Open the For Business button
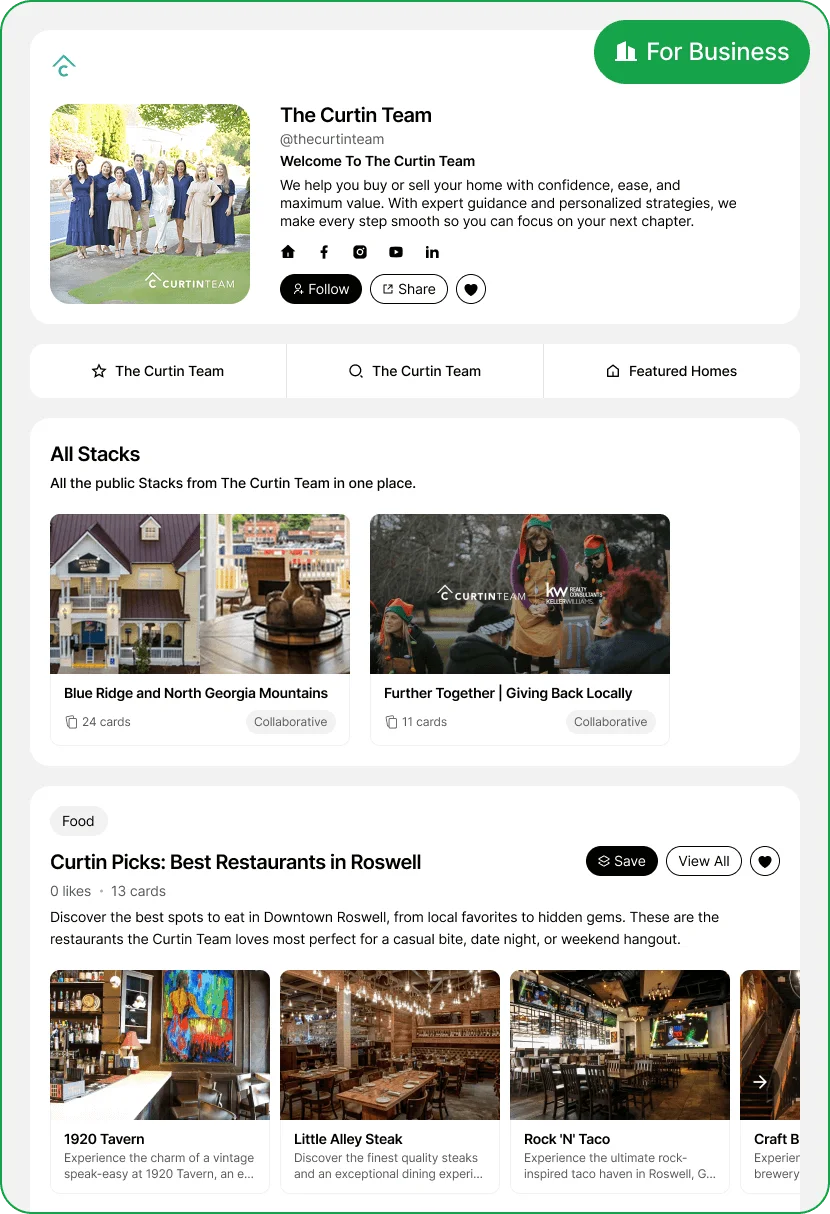The height and width of the screenshot is (1214, 830). click(x=702, y=52)
